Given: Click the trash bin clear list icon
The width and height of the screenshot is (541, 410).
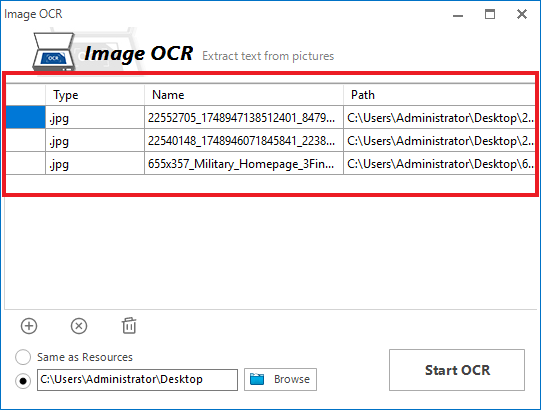Looking at the screenshot, I should [129, 326].
